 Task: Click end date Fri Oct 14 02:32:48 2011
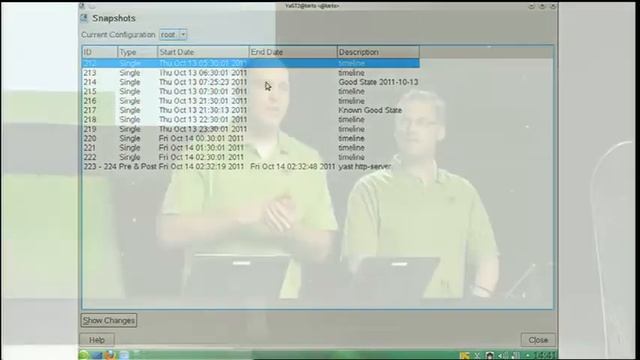[x=293, y=167]
